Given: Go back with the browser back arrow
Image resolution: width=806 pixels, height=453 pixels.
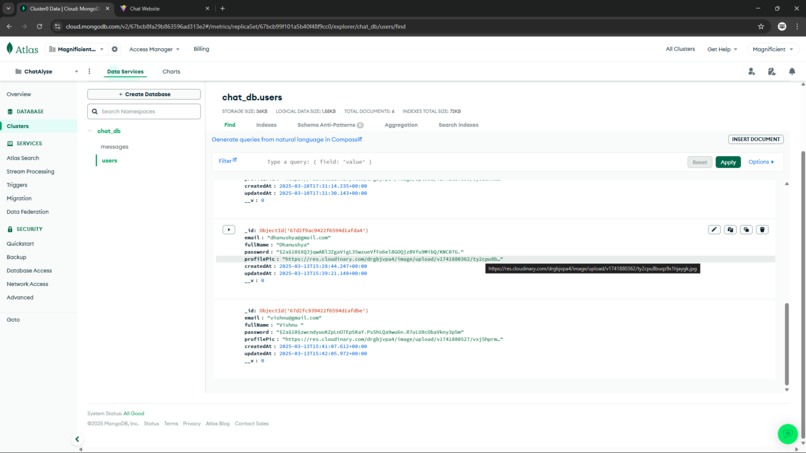Looking at the screenshot, I should 9,26.
